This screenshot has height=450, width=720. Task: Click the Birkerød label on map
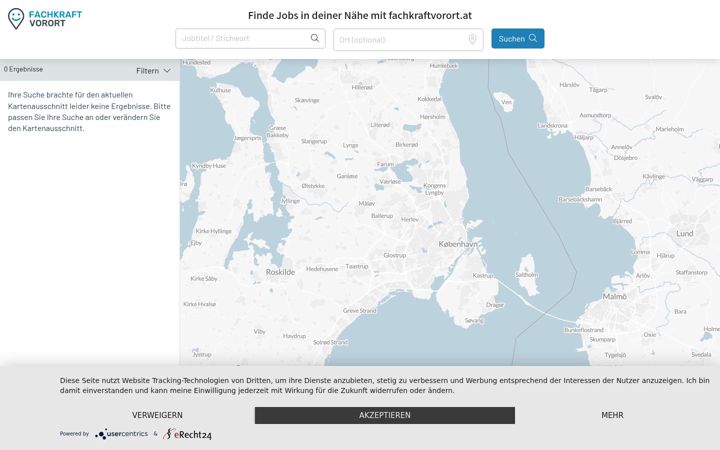click(406, 145)
